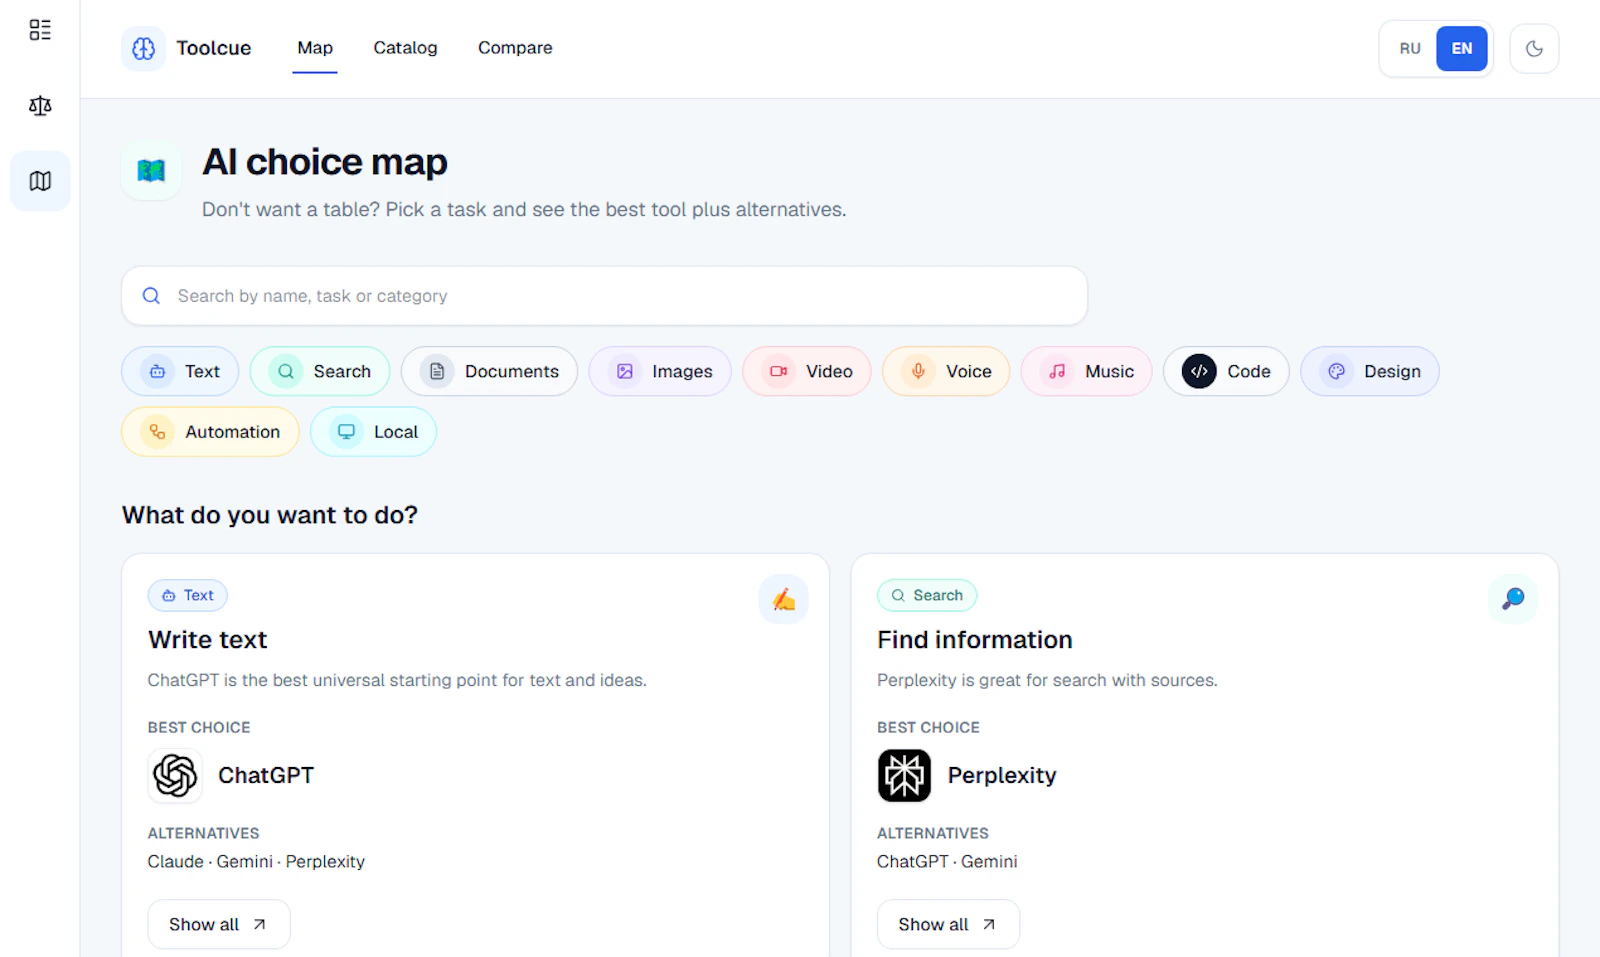The image size is (1600, 957).
Task: Filter by the Images category chip
Action: [x=660, y=371]
